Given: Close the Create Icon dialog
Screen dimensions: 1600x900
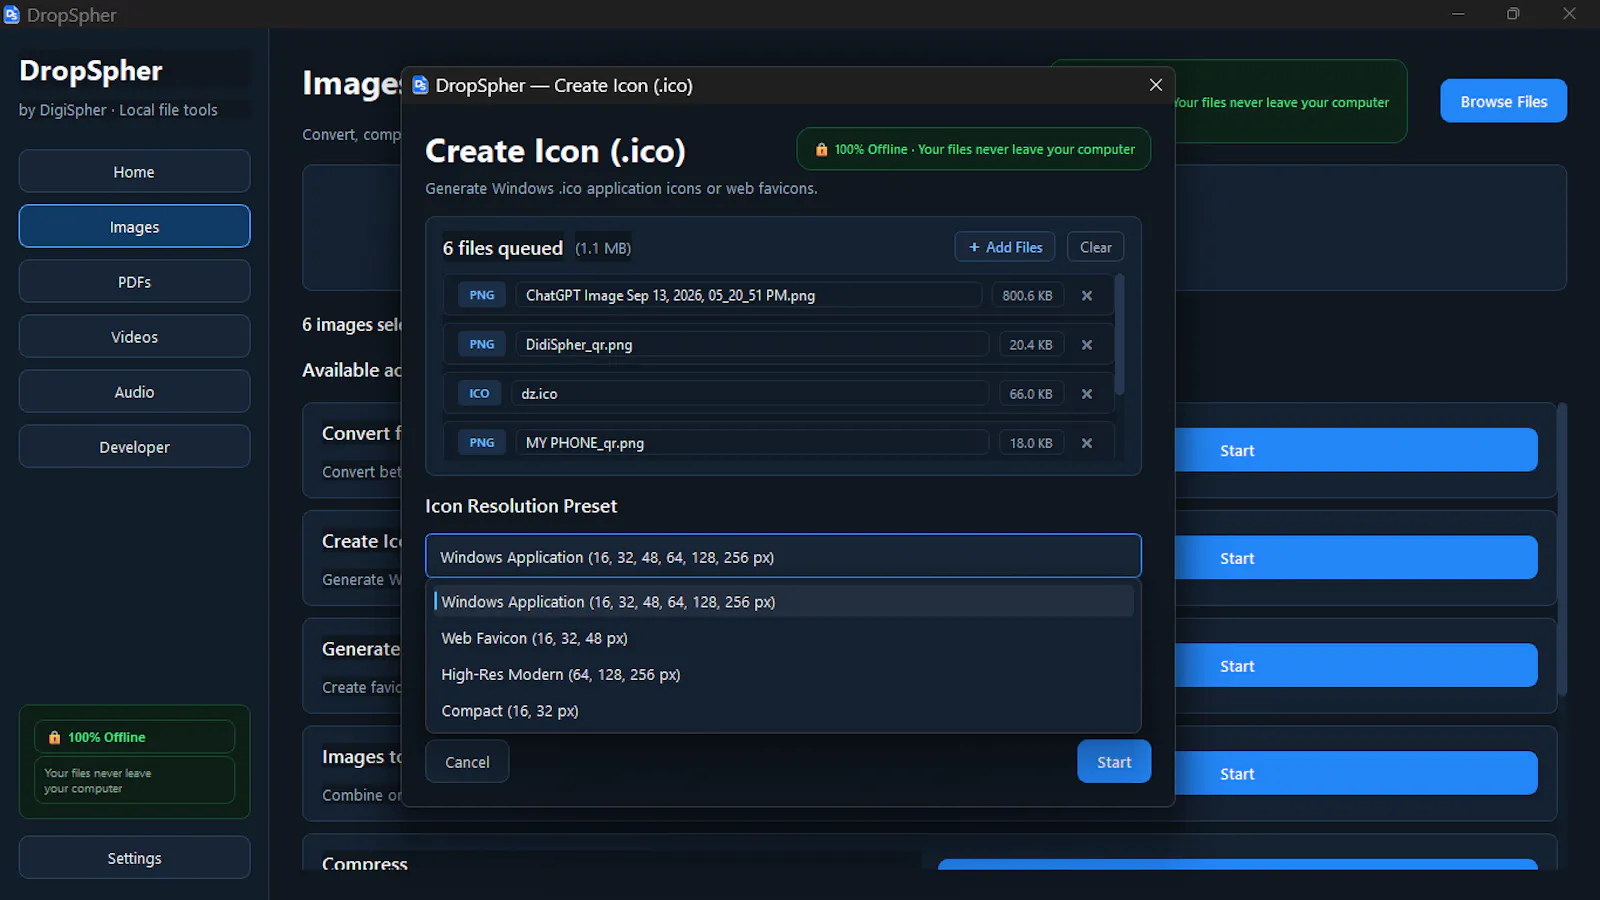Looking at the screenshot, I should click(x=1155, y=85).
